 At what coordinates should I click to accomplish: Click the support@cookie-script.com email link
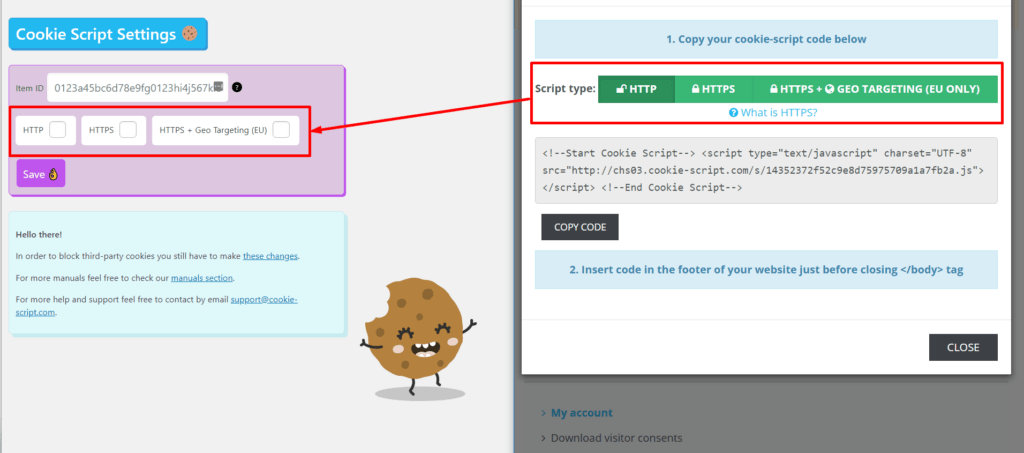tap(264, 299)
